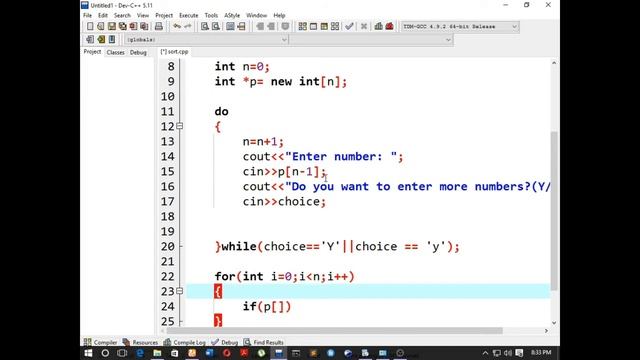
Task: Click the "cin>>choice;" code line
Action: click(x=284, y=202)
